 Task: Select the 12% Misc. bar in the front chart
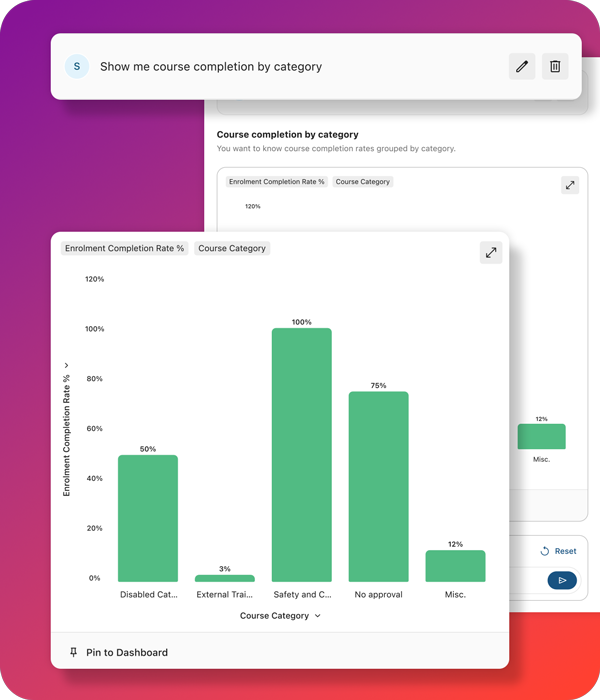(455, 566)
